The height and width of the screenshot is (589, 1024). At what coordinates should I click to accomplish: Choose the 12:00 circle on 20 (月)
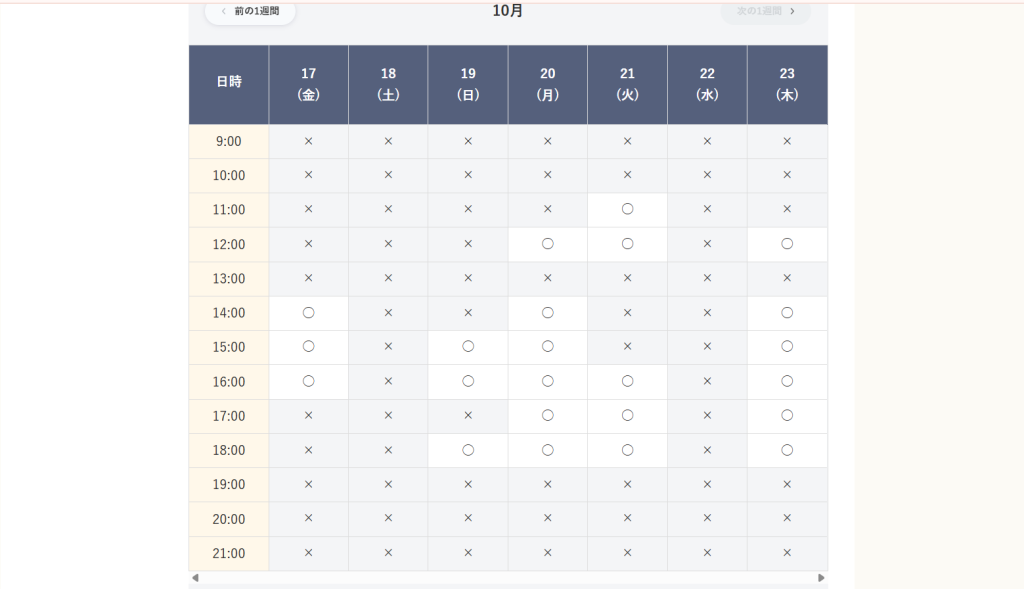click(x=547, y=244)
